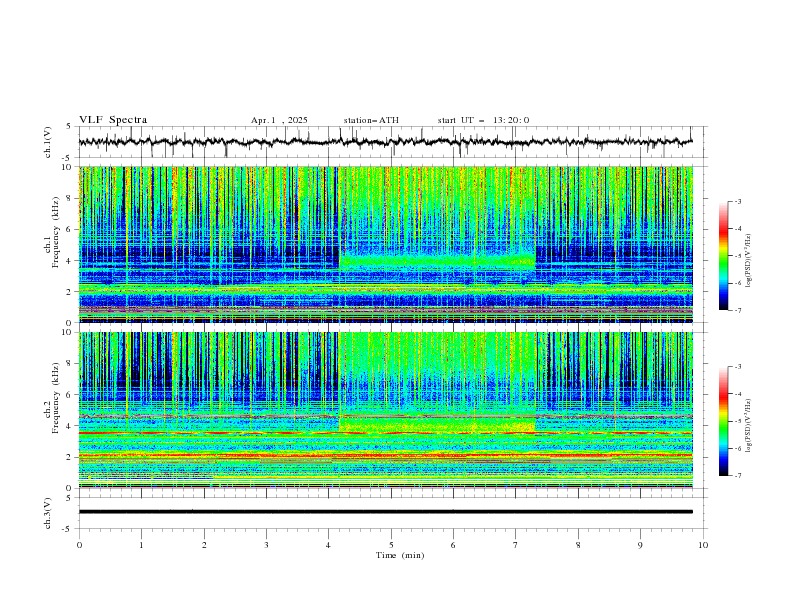Click the ch.1 spectrogram color scale bar
792x612 pixels.
tap(723, 256)
